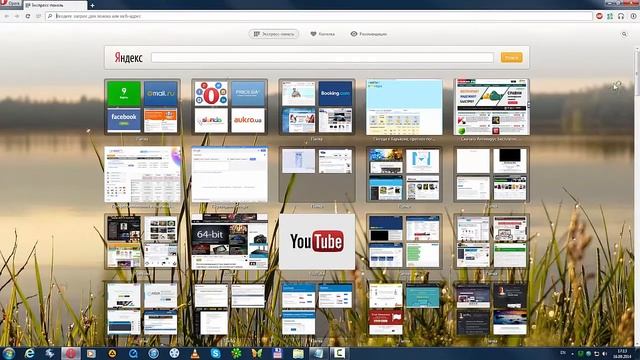
Task: Go forward with the browser forward arrow
Action: point(17,16)
